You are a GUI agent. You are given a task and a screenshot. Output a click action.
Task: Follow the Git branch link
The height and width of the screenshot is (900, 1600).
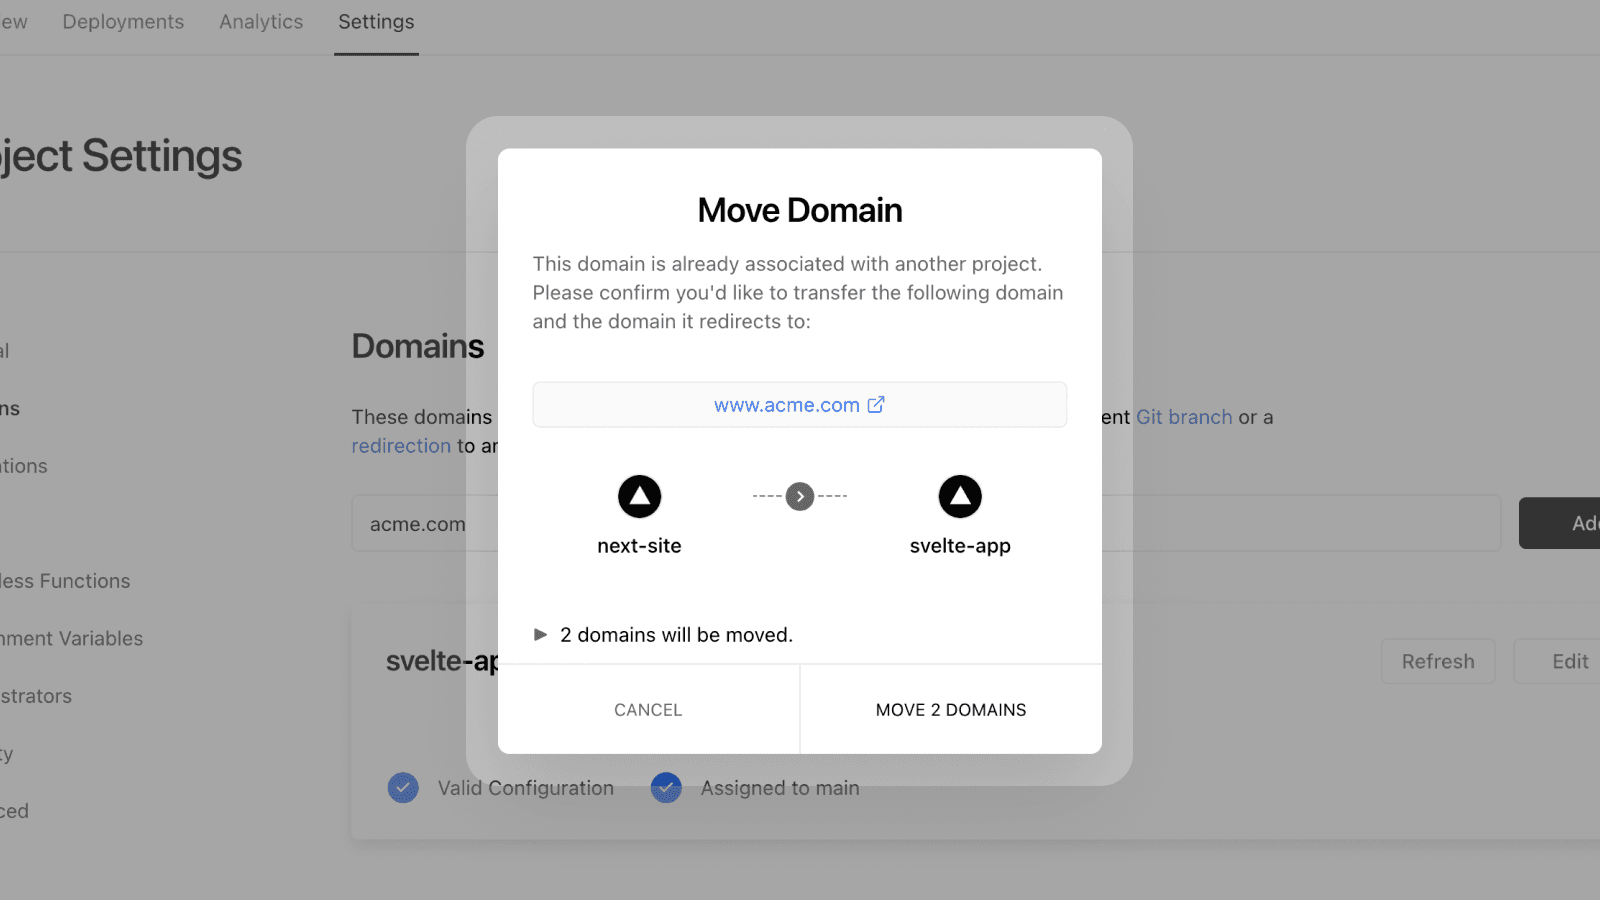(x=1184, y=417)
